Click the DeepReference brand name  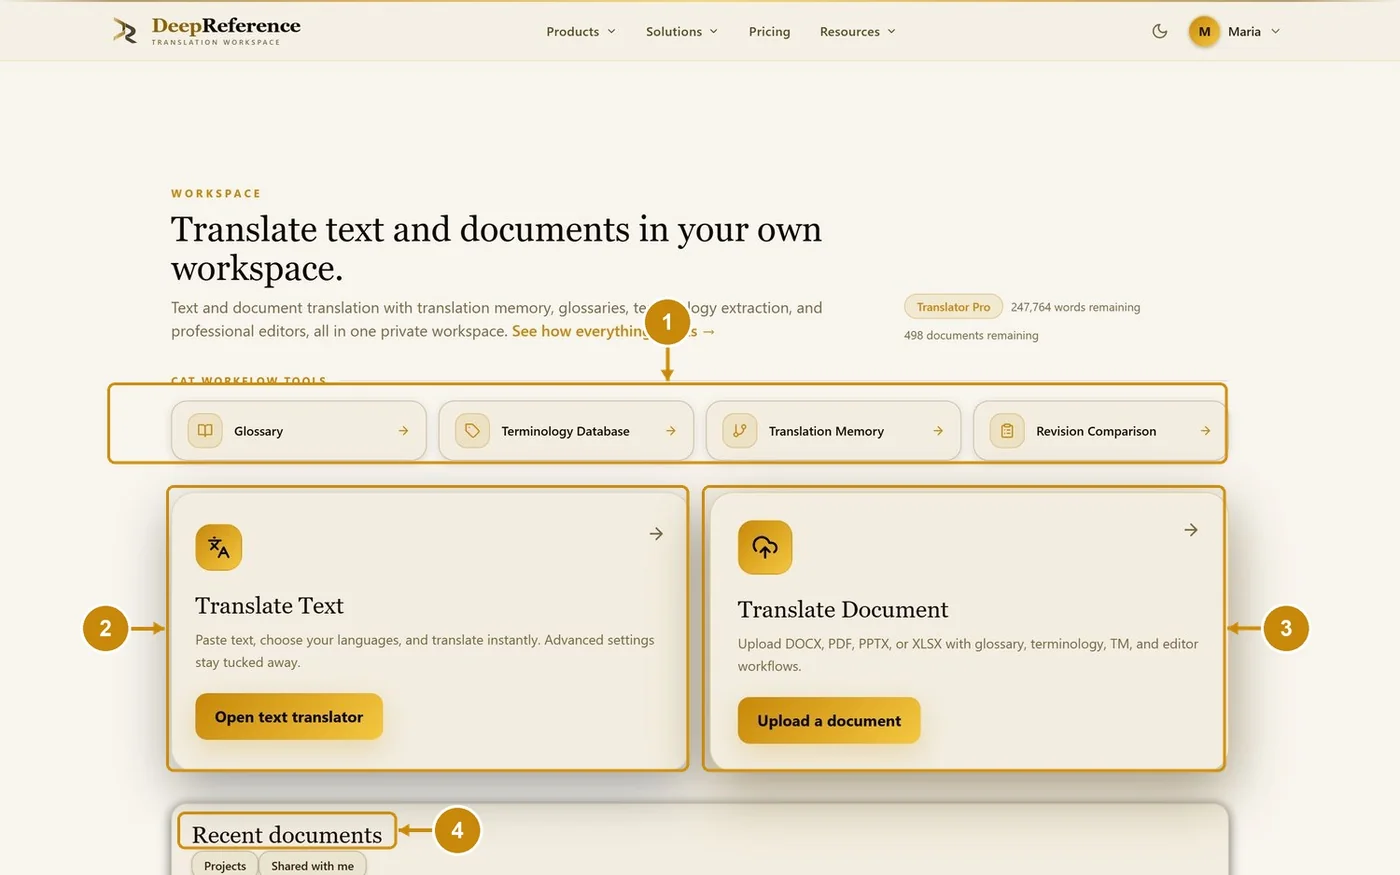coord(226,26)
